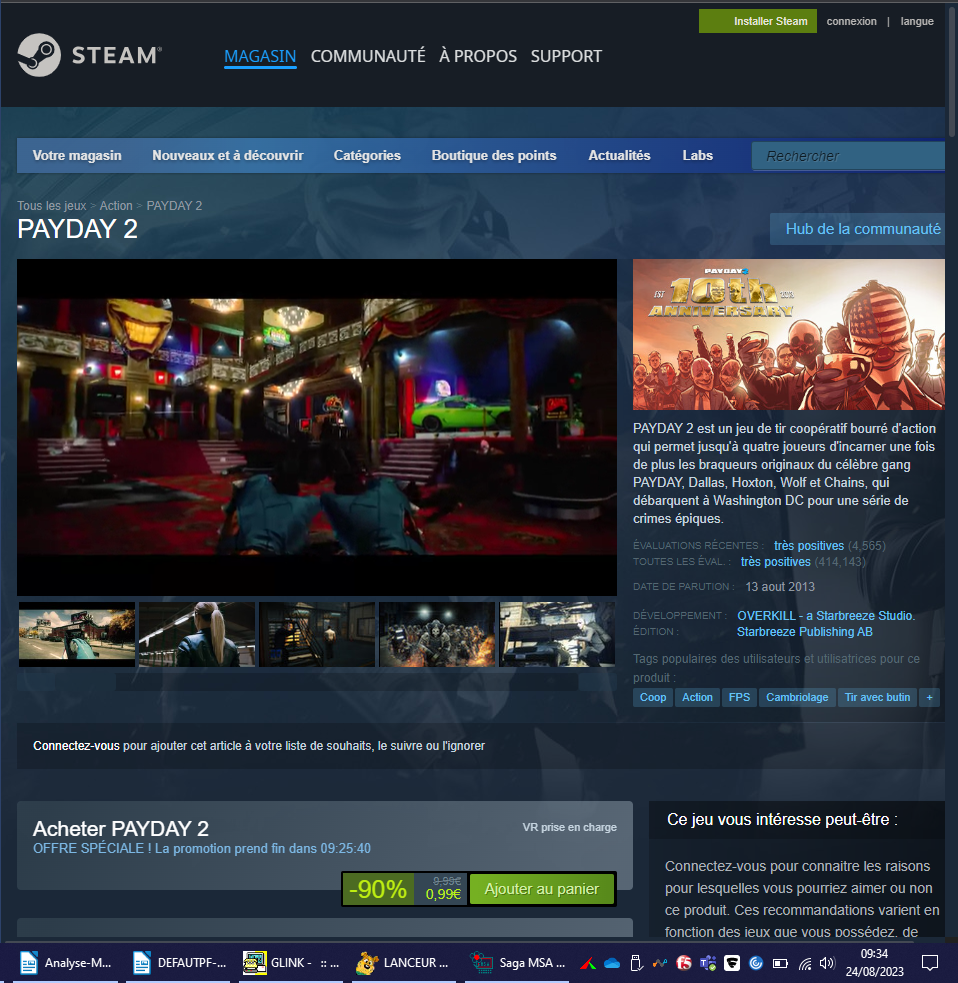
Task: Click the PAYDAY 2 breadcrumb
Action: [174, 206]
